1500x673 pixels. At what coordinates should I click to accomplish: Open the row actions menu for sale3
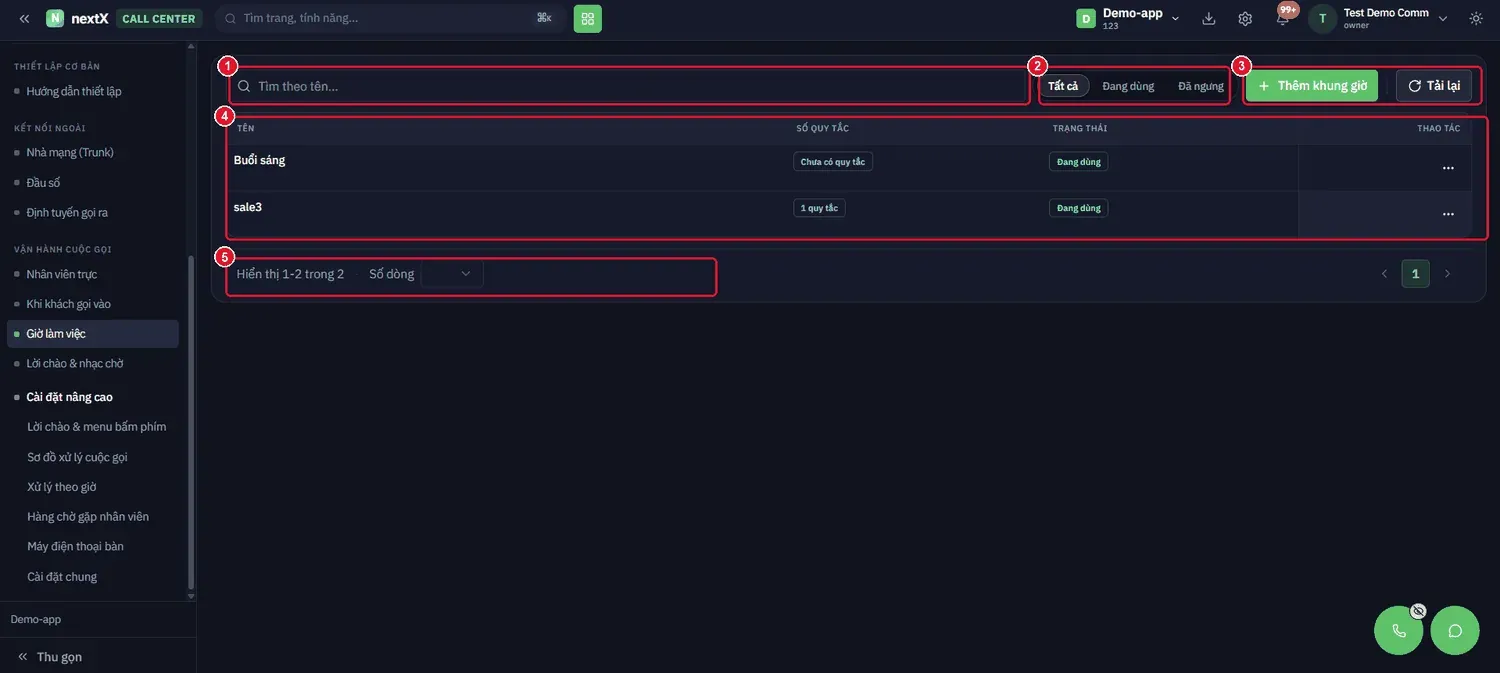point(1448,214)
